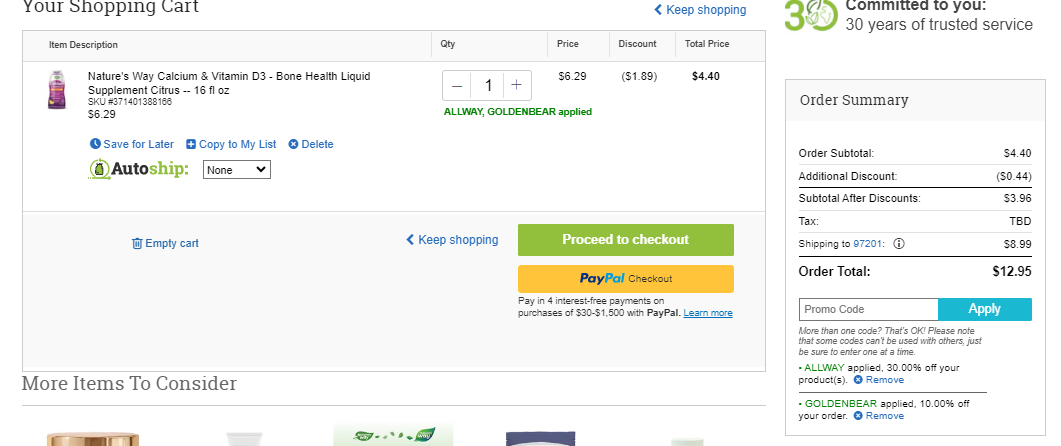Increase quantity with the plus button

coord(516,85)
